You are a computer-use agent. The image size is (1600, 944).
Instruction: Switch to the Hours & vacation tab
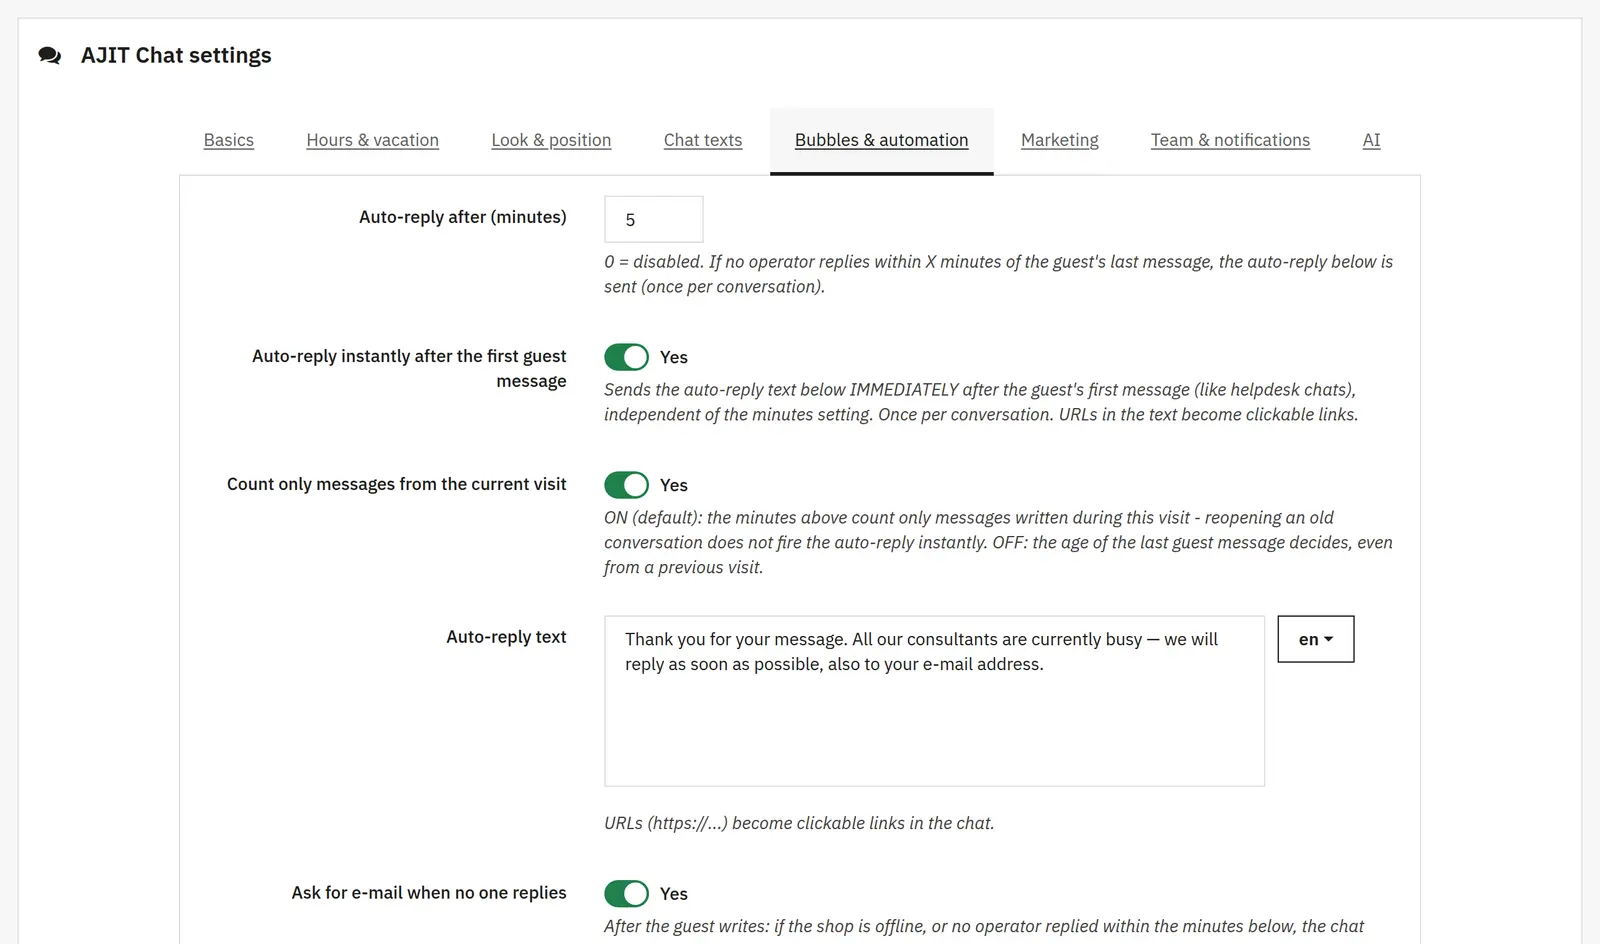(x=372, y=140)
